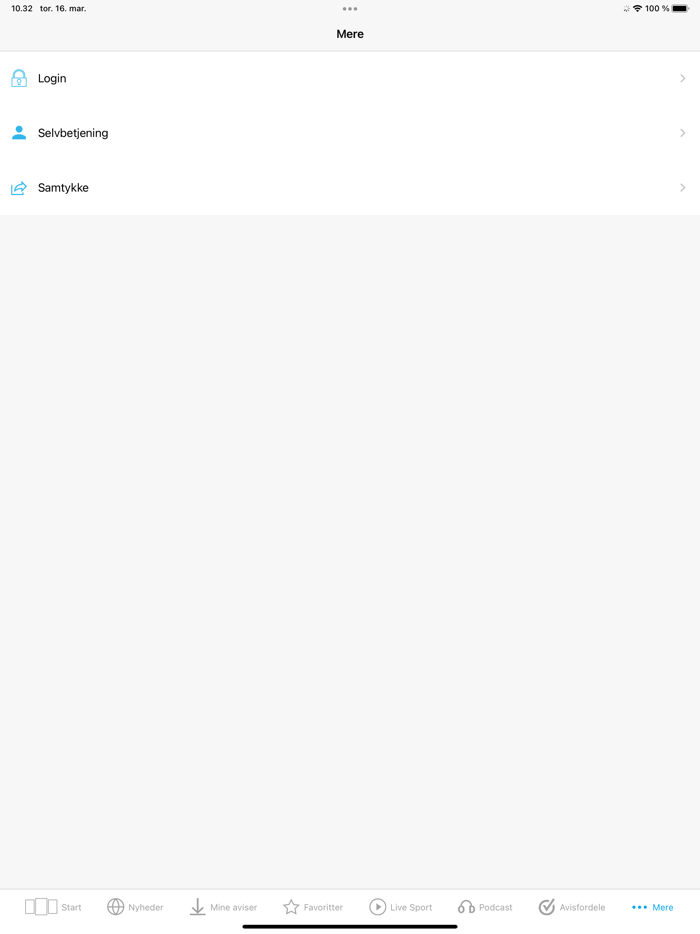Tap the padlock icon beside Login

coord(19,79)
